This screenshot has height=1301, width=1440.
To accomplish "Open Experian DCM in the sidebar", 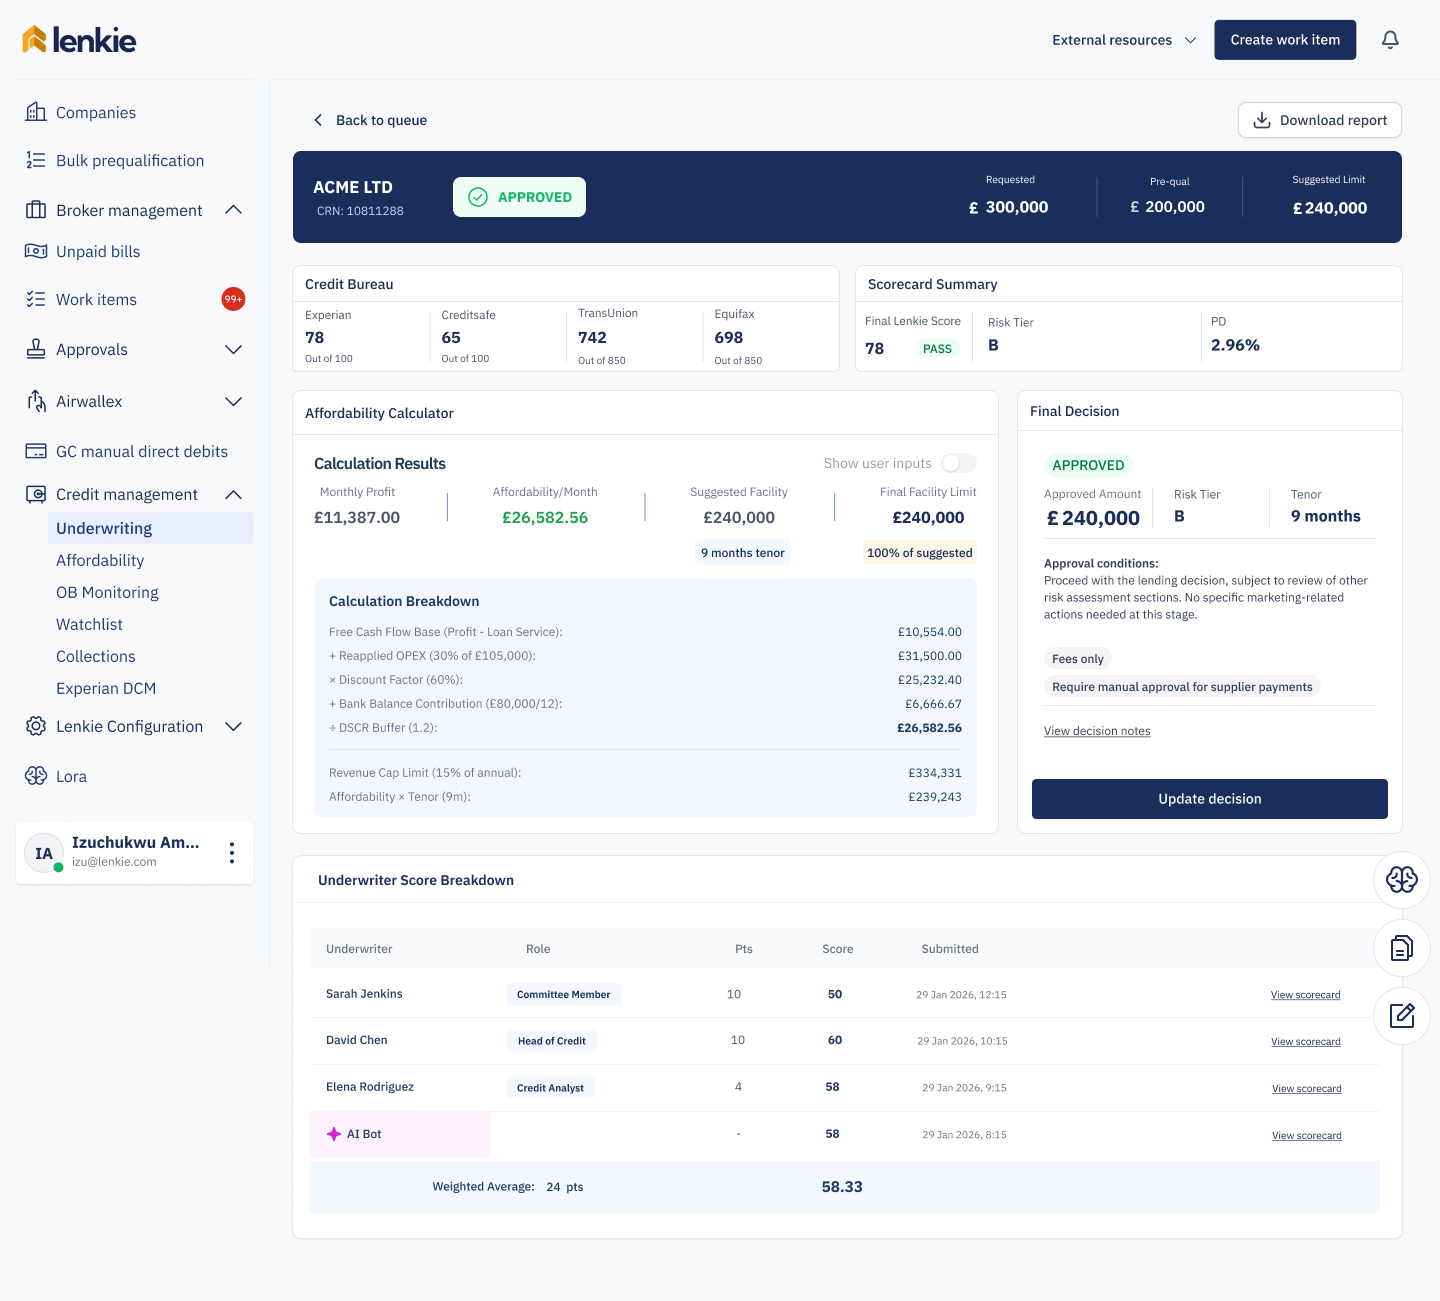I will pos(106,688).
